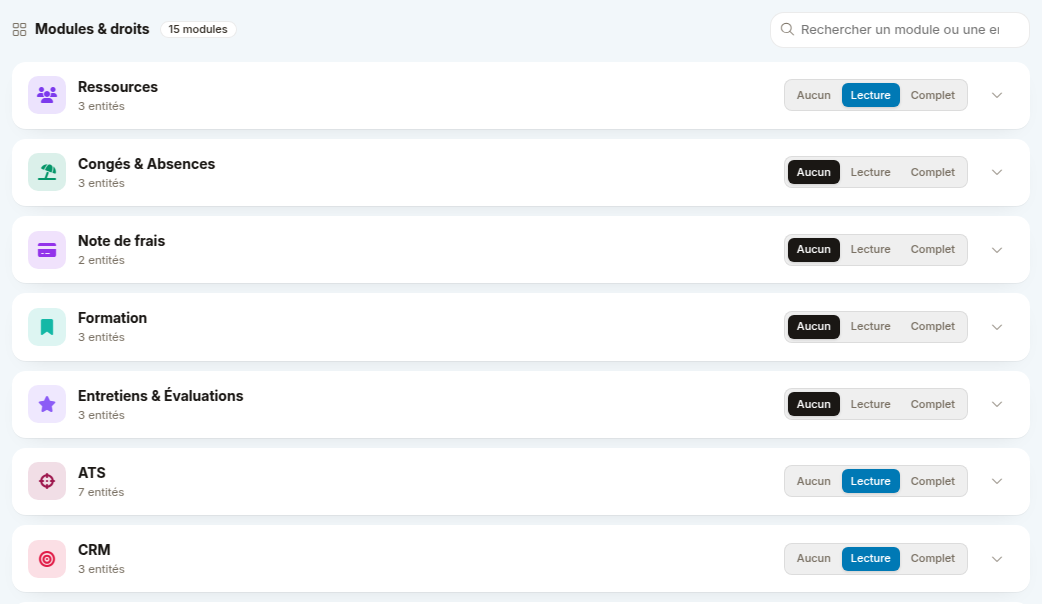Image resolution: width=1042 pixels, height=604 pixels.
Task: Select Aucun for CRM module
Action: [813, 558]
